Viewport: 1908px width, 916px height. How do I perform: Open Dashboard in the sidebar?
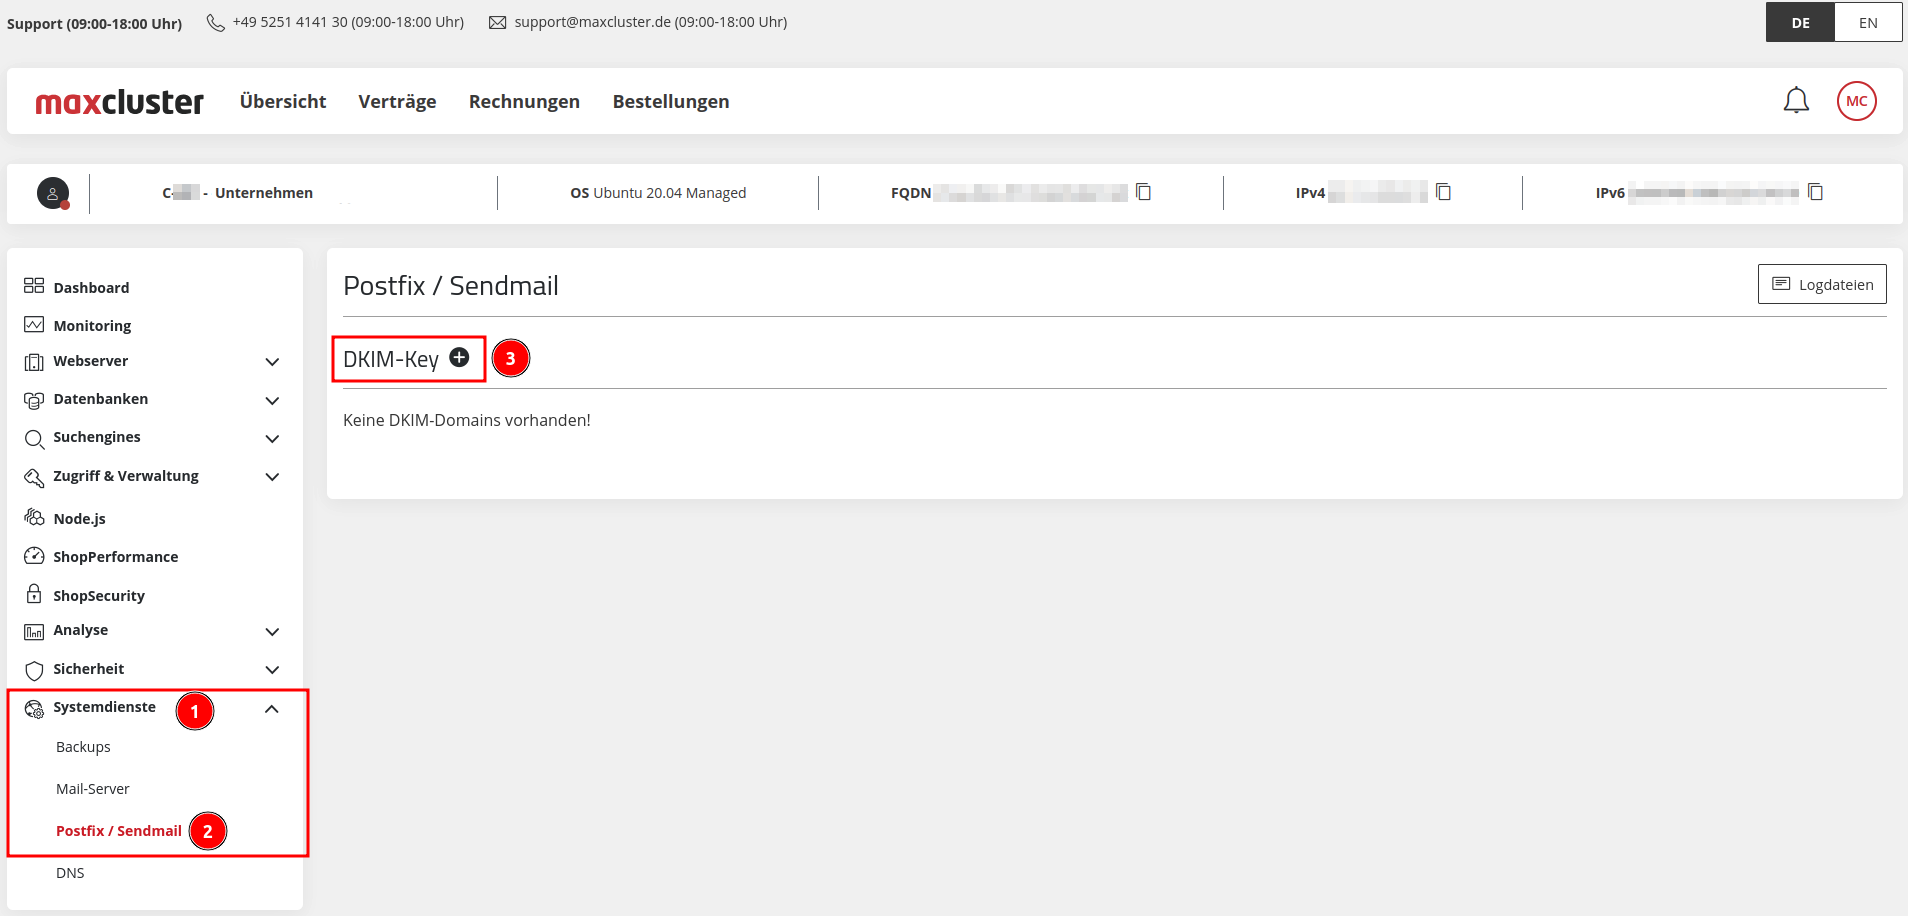coord(91,288)
